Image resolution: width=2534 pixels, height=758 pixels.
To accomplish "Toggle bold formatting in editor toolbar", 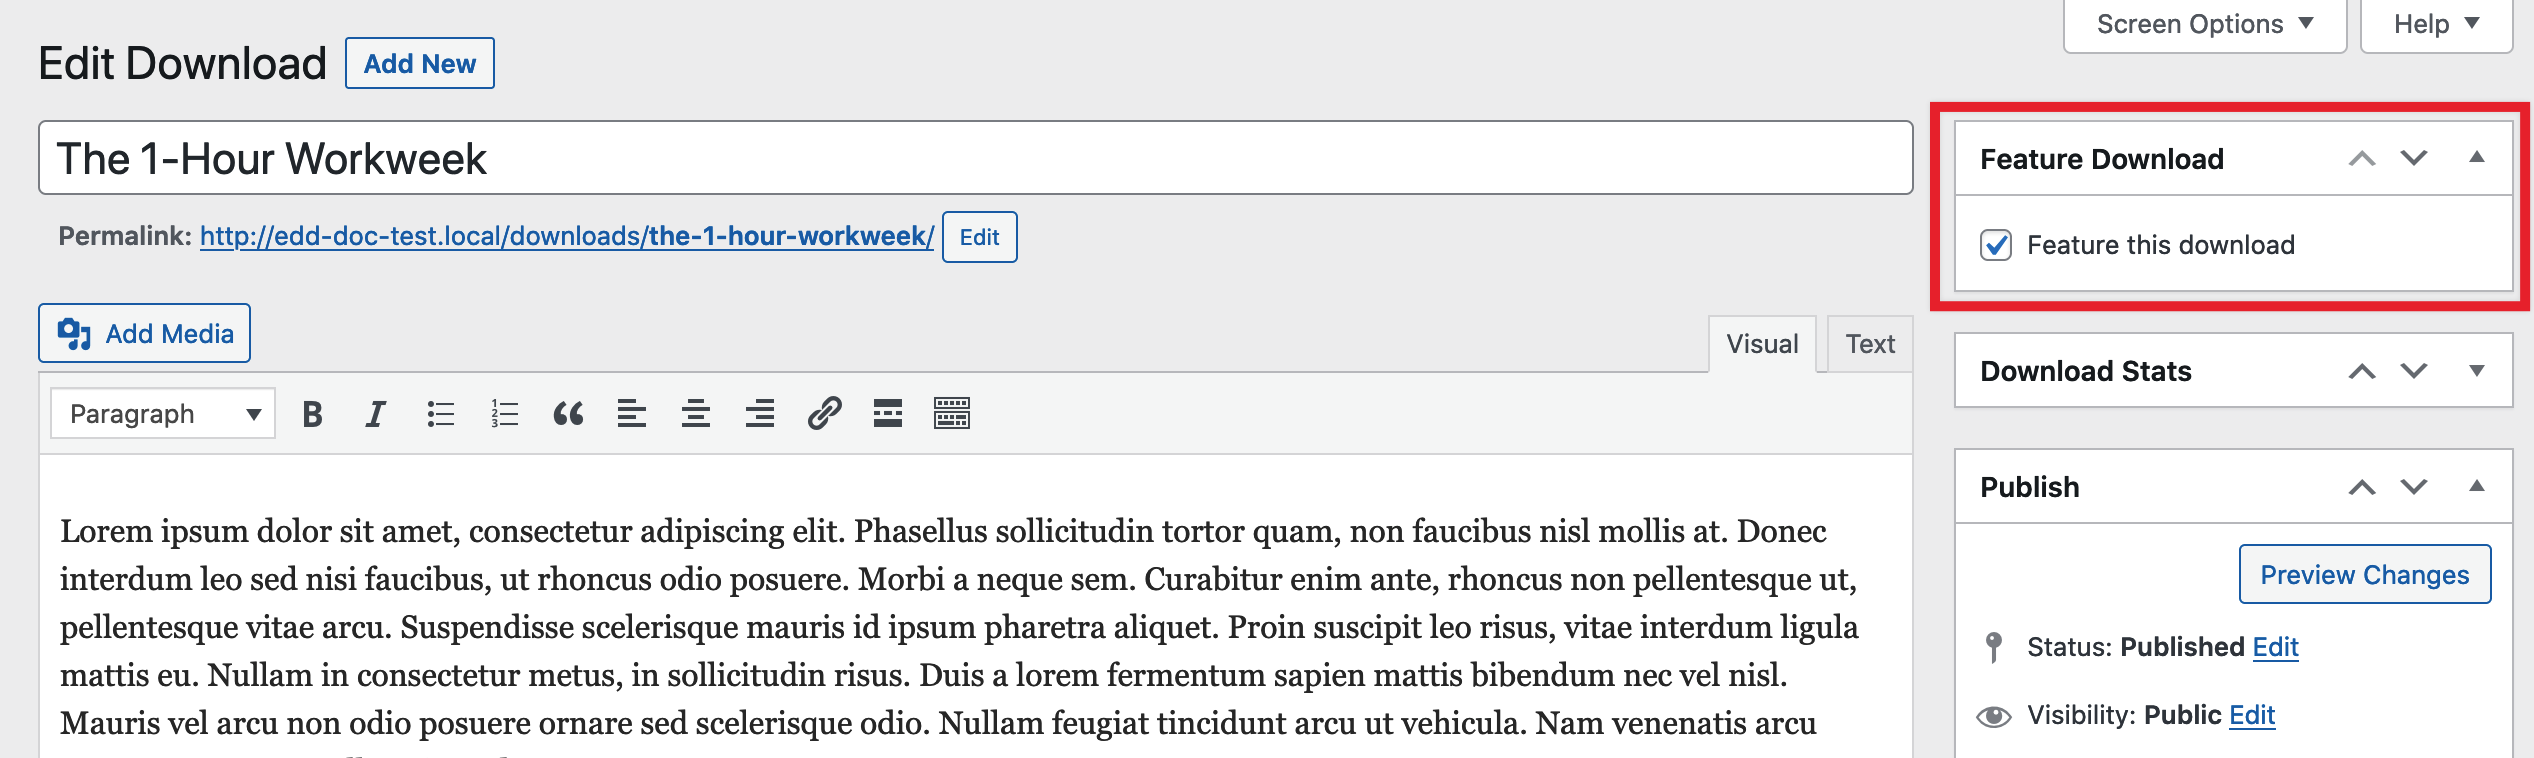I will (312, 414).
